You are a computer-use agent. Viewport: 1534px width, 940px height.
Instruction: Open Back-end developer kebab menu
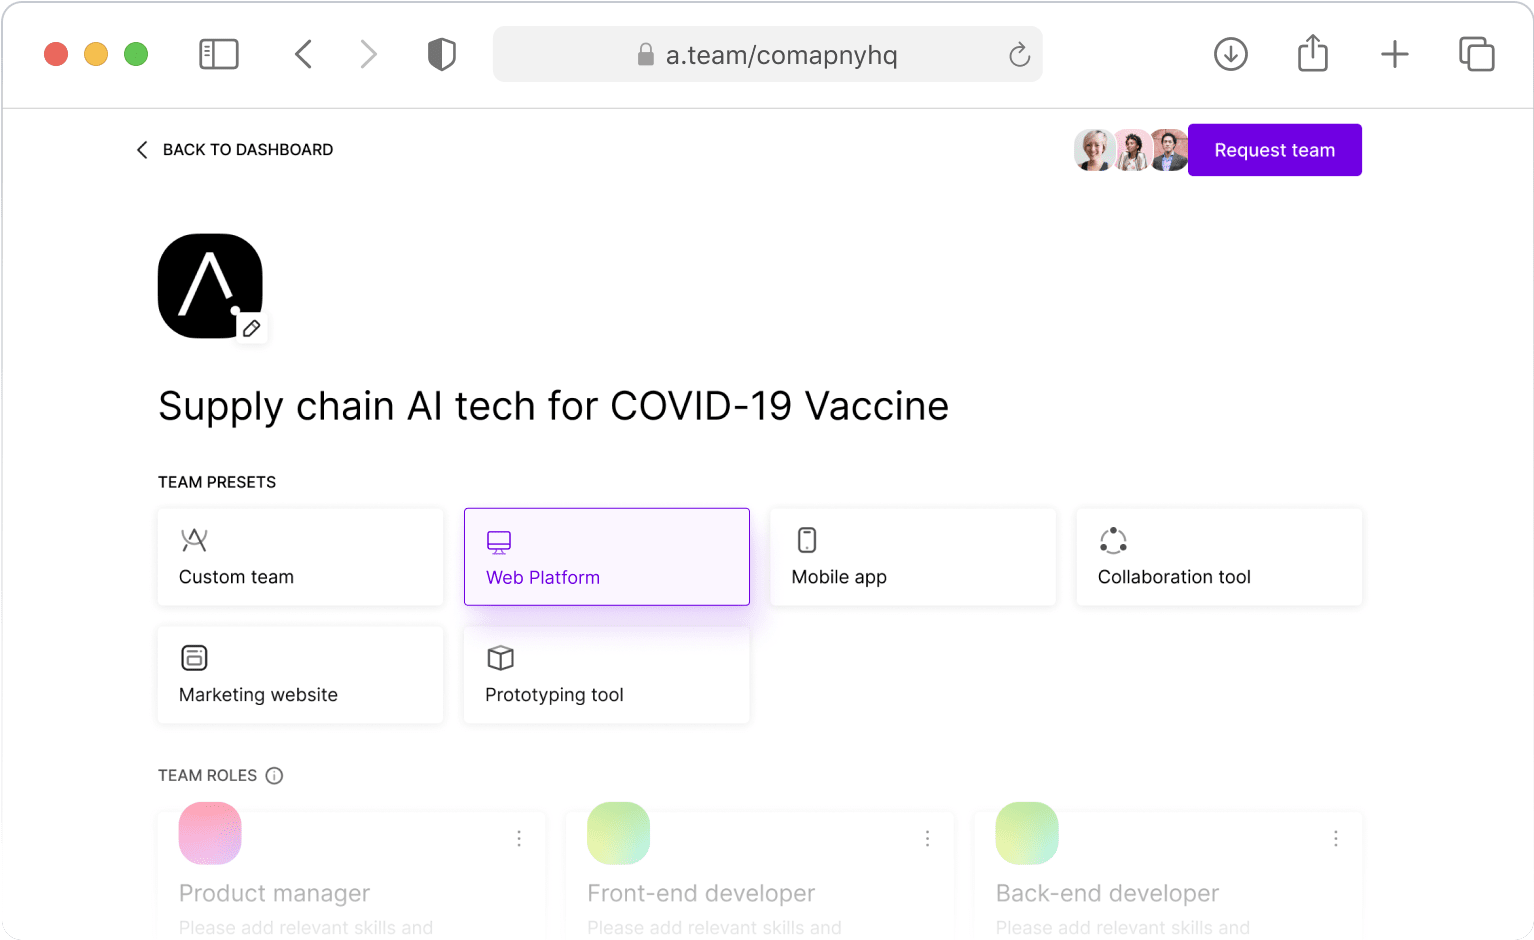click(x=1335, y=838)
